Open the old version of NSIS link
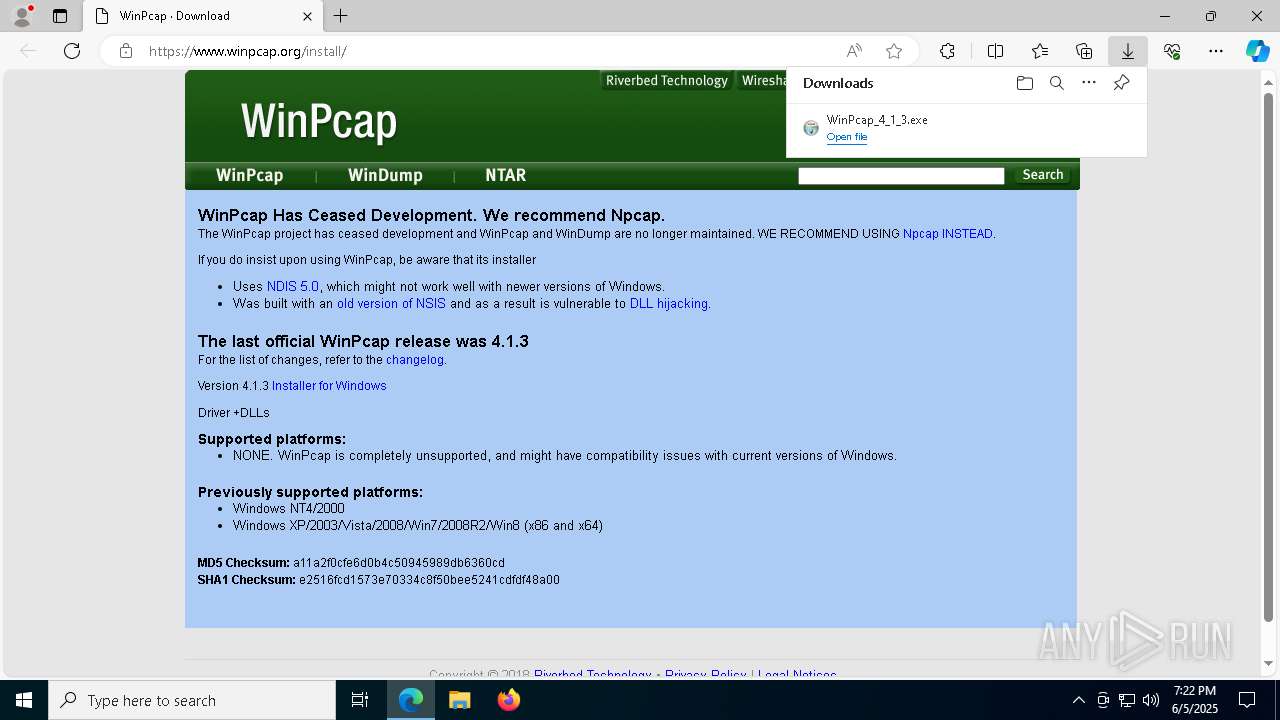 point(391,304)
